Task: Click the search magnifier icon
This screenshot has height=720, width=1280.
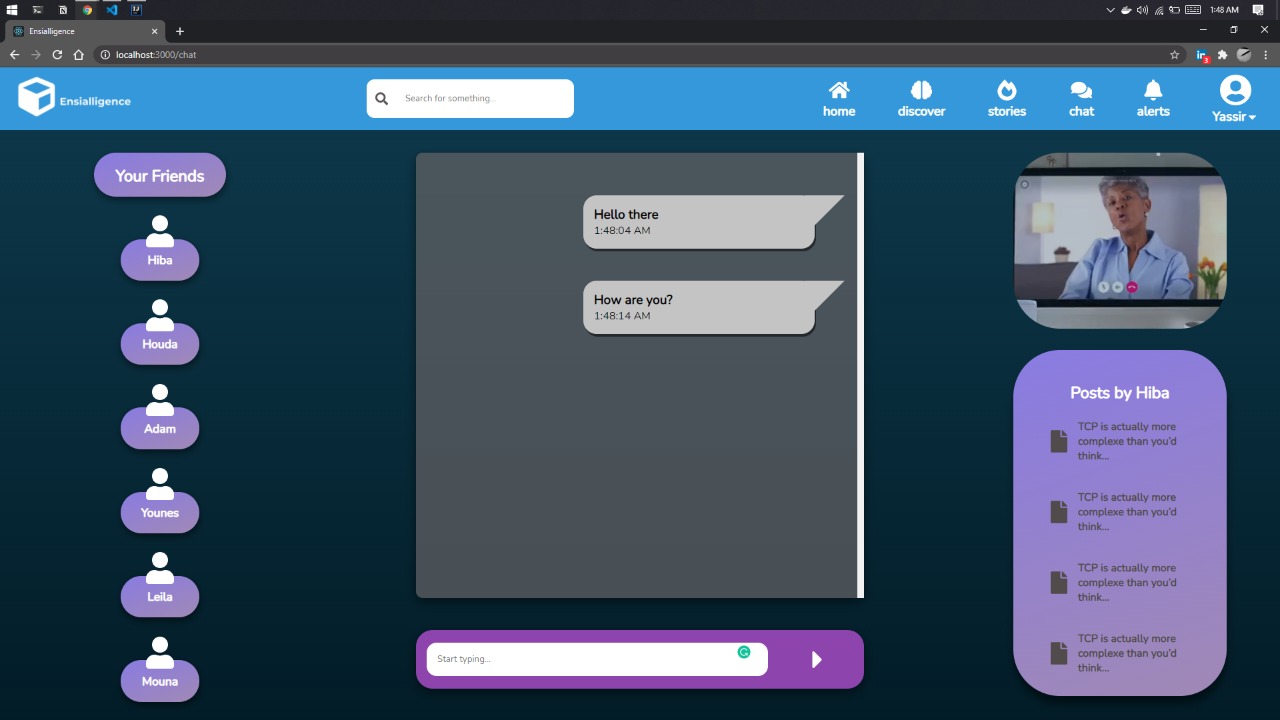Action: 381,98
